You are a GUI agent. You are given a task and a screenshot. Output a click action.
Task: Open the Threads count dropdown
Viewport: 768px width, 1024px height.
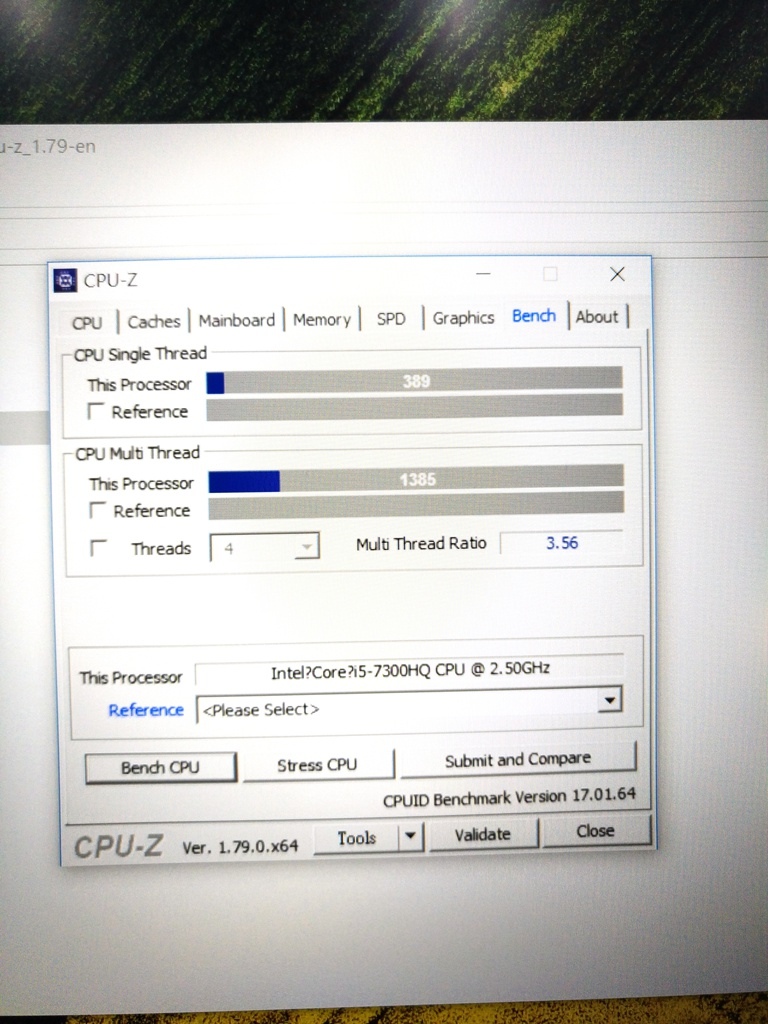(264, 548)
